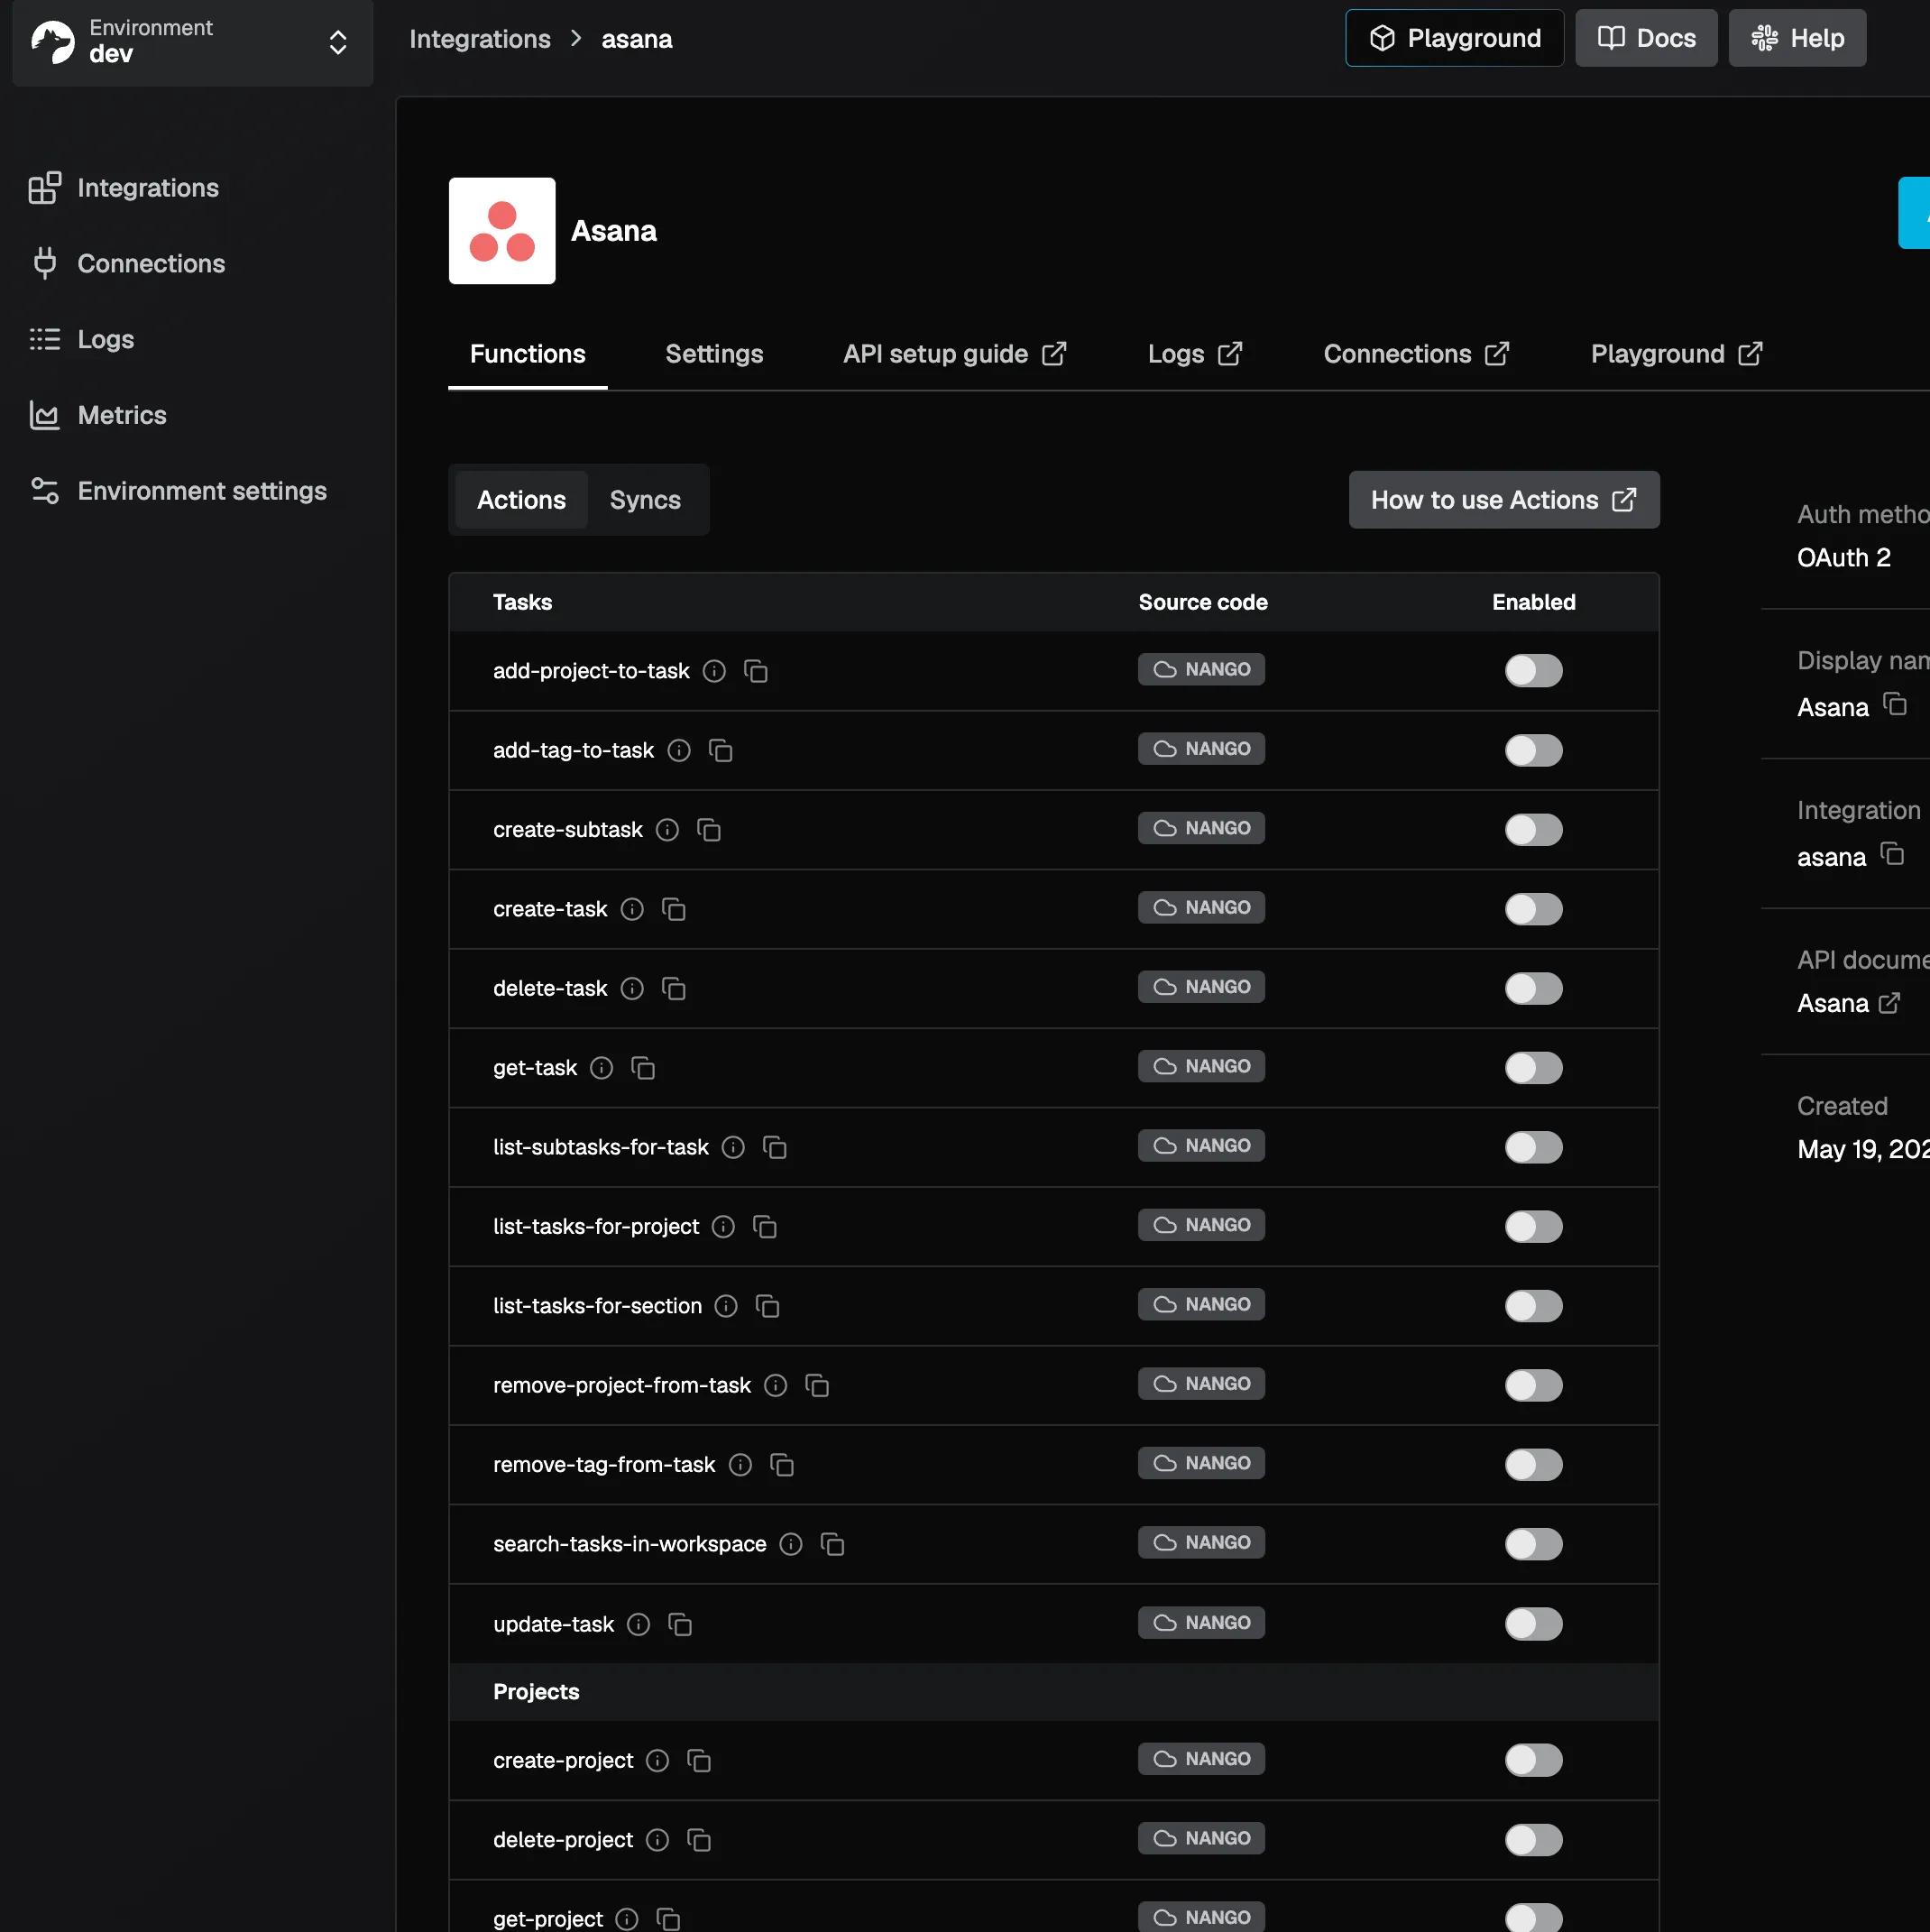Open the Settings tab
1930x1932 pixels.
click(x=714, y=354)
